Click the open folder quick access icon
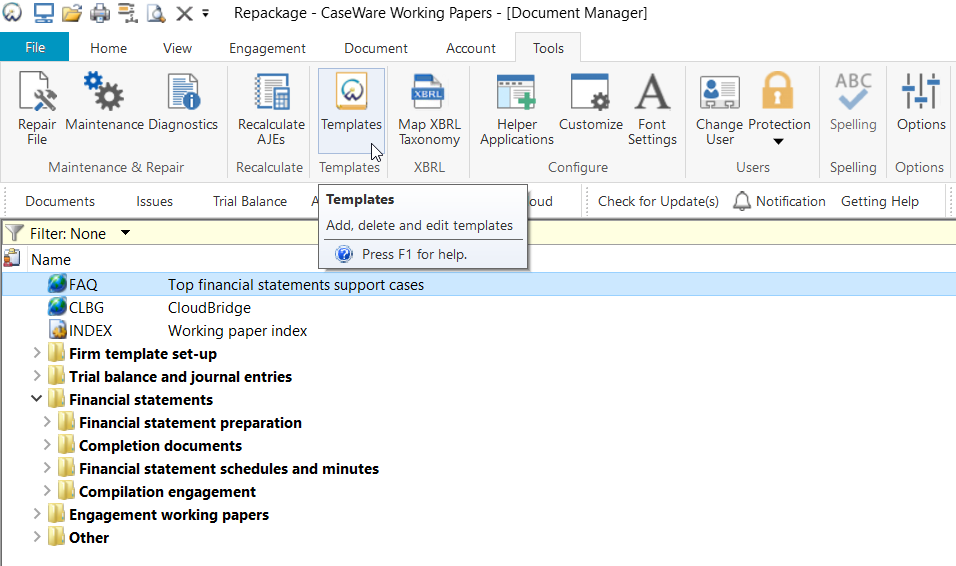Screen dimensions: 956x566 click(71, 13)
